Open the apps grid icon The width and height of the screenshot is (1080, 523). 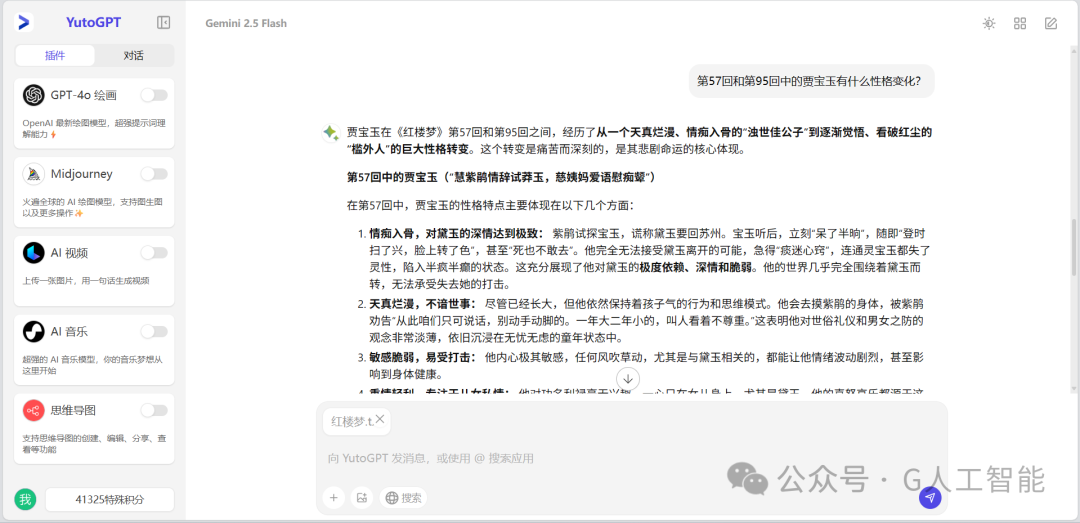(x=1020, y=23)
